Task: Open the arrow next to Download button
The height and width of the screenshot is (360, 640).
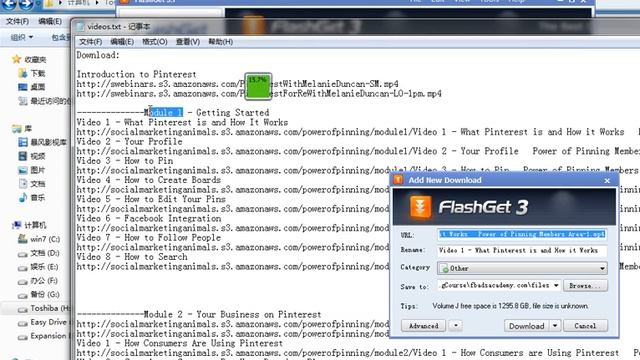Action: [555, 326]
